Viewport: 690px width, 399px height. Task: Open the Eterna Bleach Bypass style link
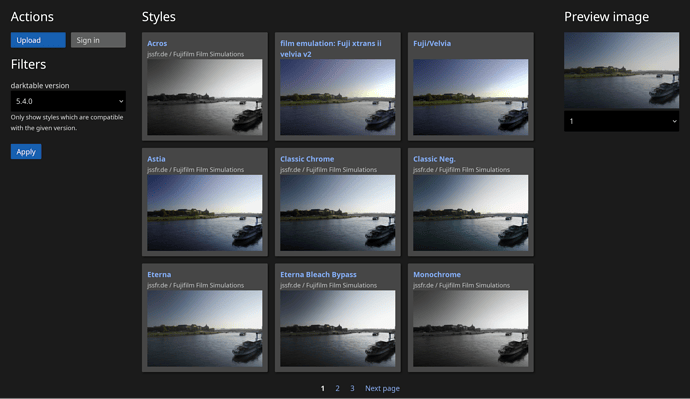[318, 275]
